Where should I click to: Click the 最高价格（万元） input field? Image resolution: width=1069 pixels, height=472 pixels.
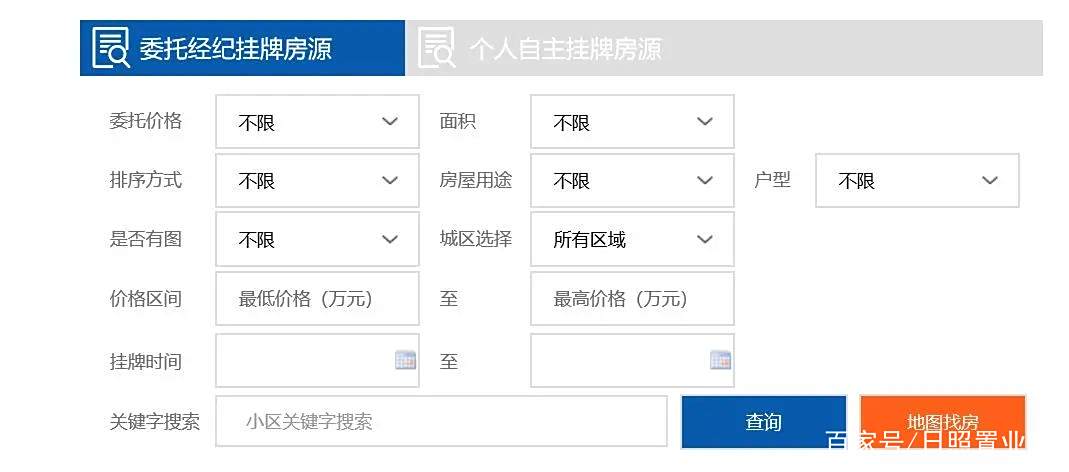click(632, 299)
